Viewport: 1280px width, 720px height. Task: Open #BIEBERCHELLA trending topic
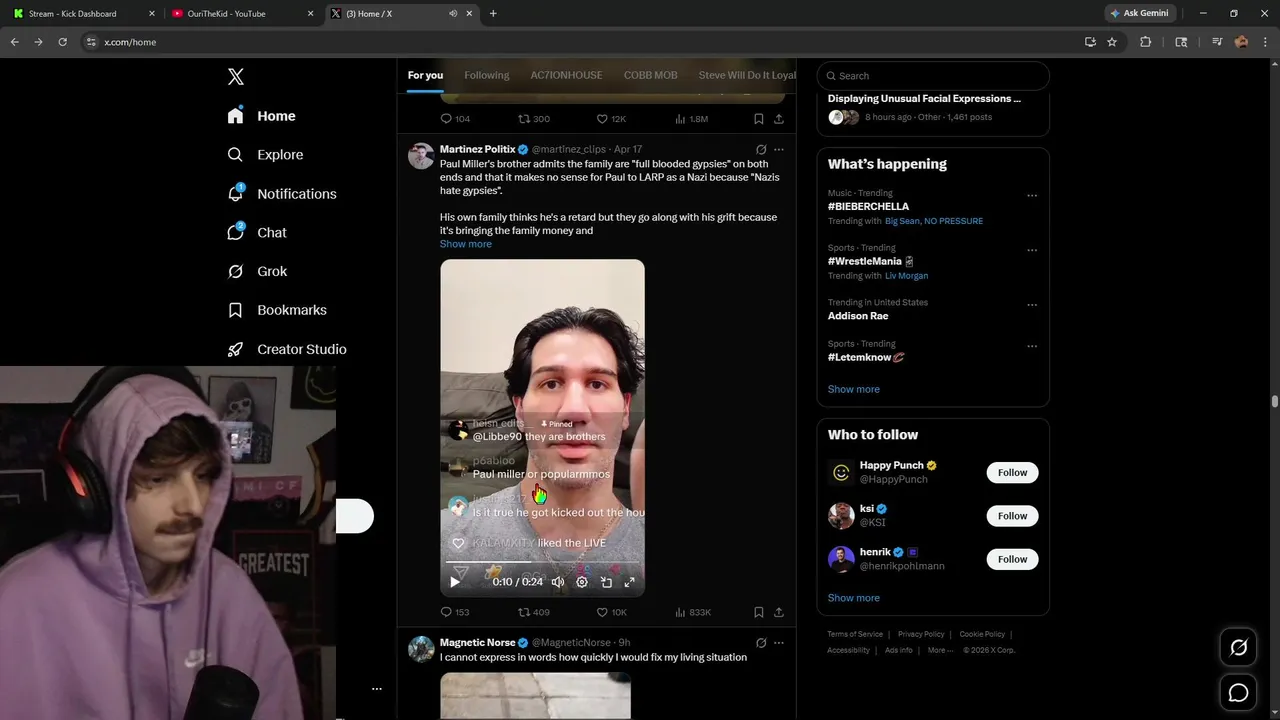tap(868, 207)
